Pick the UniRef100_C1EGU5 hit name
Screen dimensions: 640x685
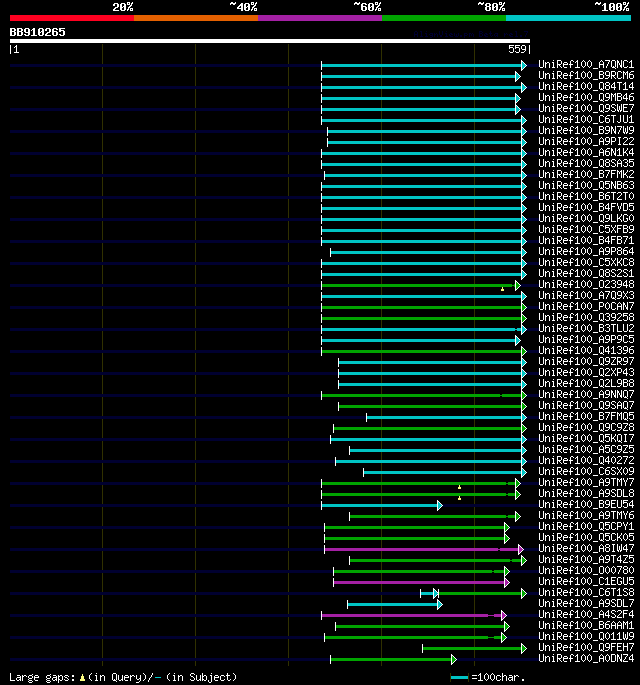tap(586, 581)
